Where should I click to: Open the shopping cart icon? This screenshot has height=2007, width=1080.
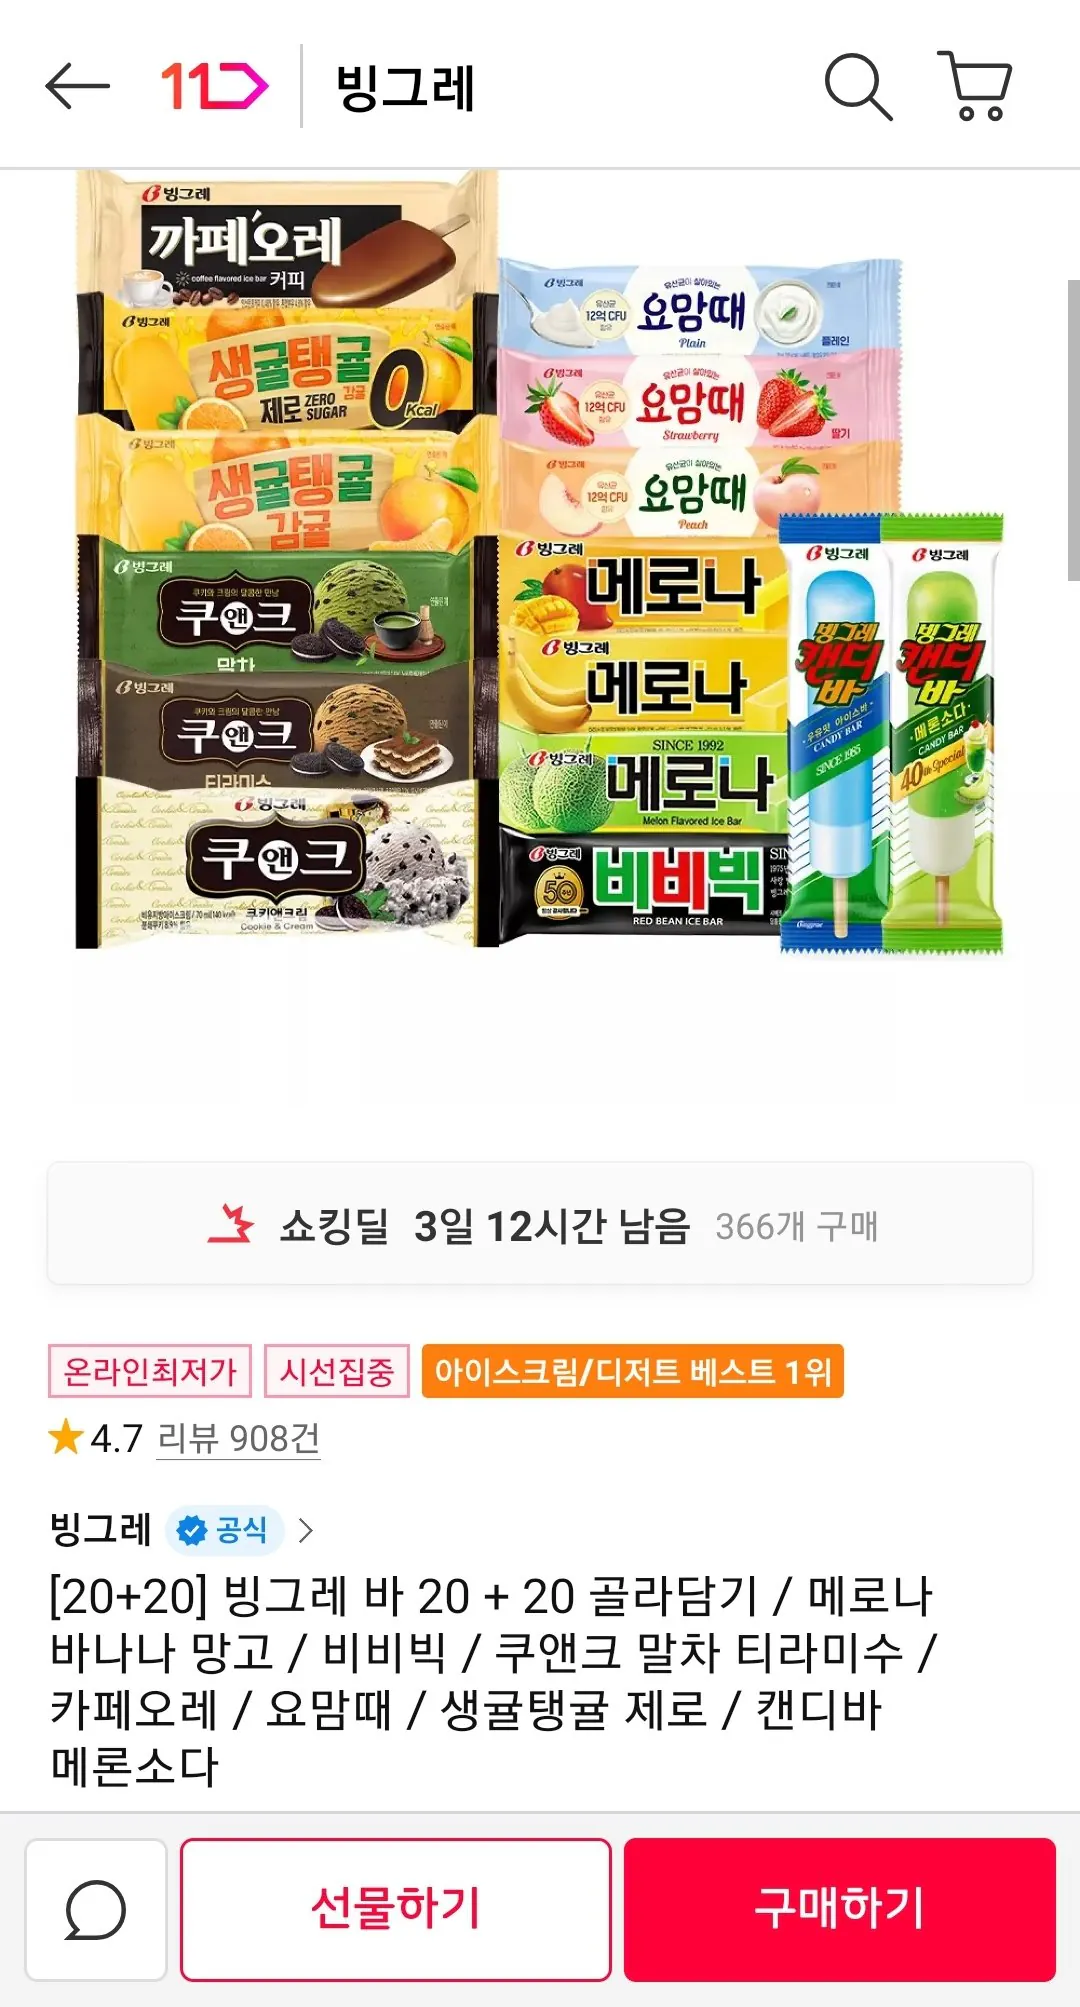976,86
